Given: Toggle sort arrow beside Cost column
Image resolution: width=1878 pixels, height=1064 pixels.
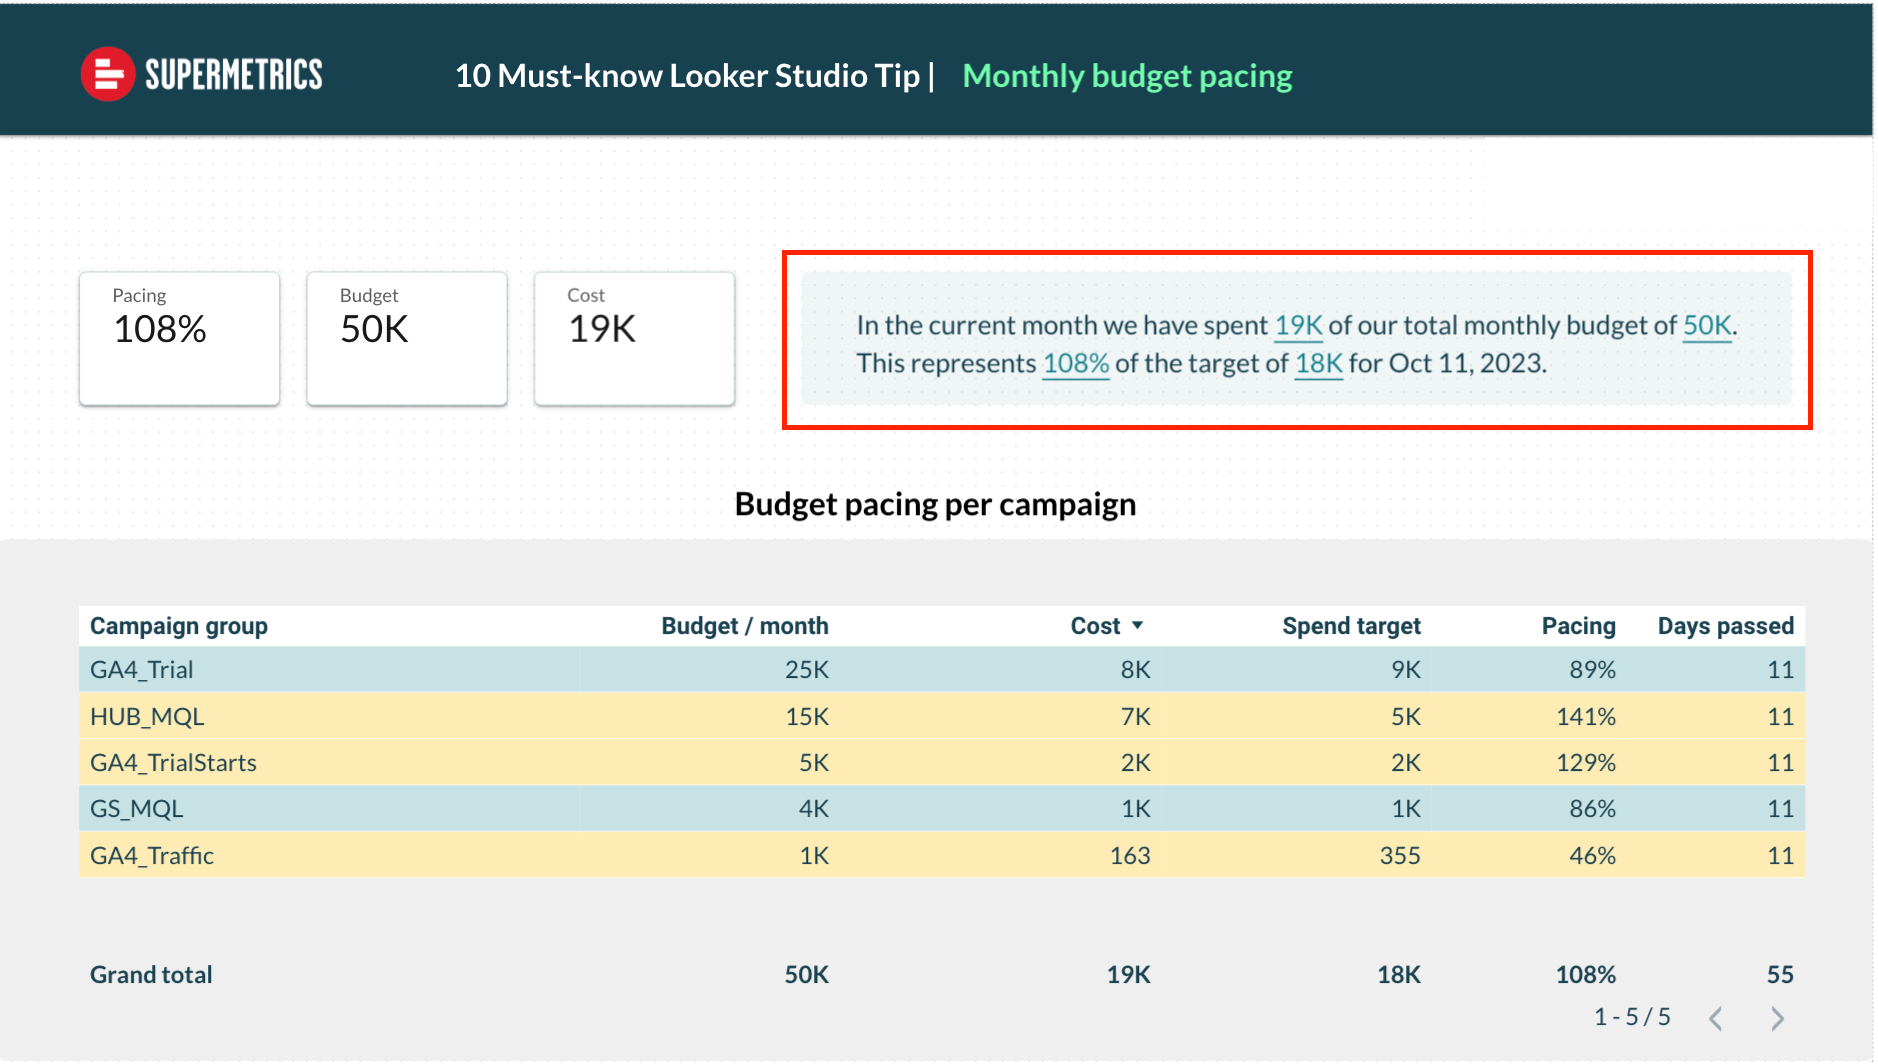Looking at the screenshot, I should point(1137,626).
